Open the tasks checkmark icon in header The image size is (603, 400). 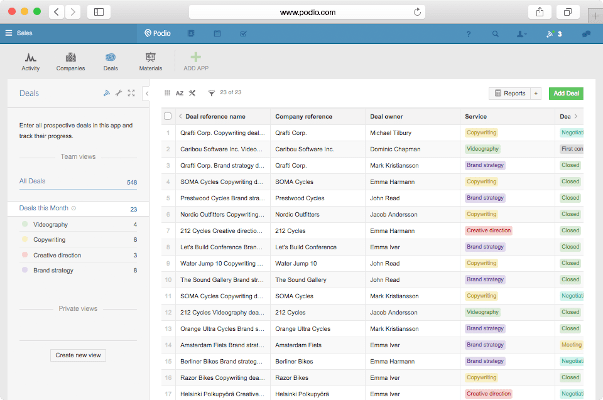pos(243,34)
